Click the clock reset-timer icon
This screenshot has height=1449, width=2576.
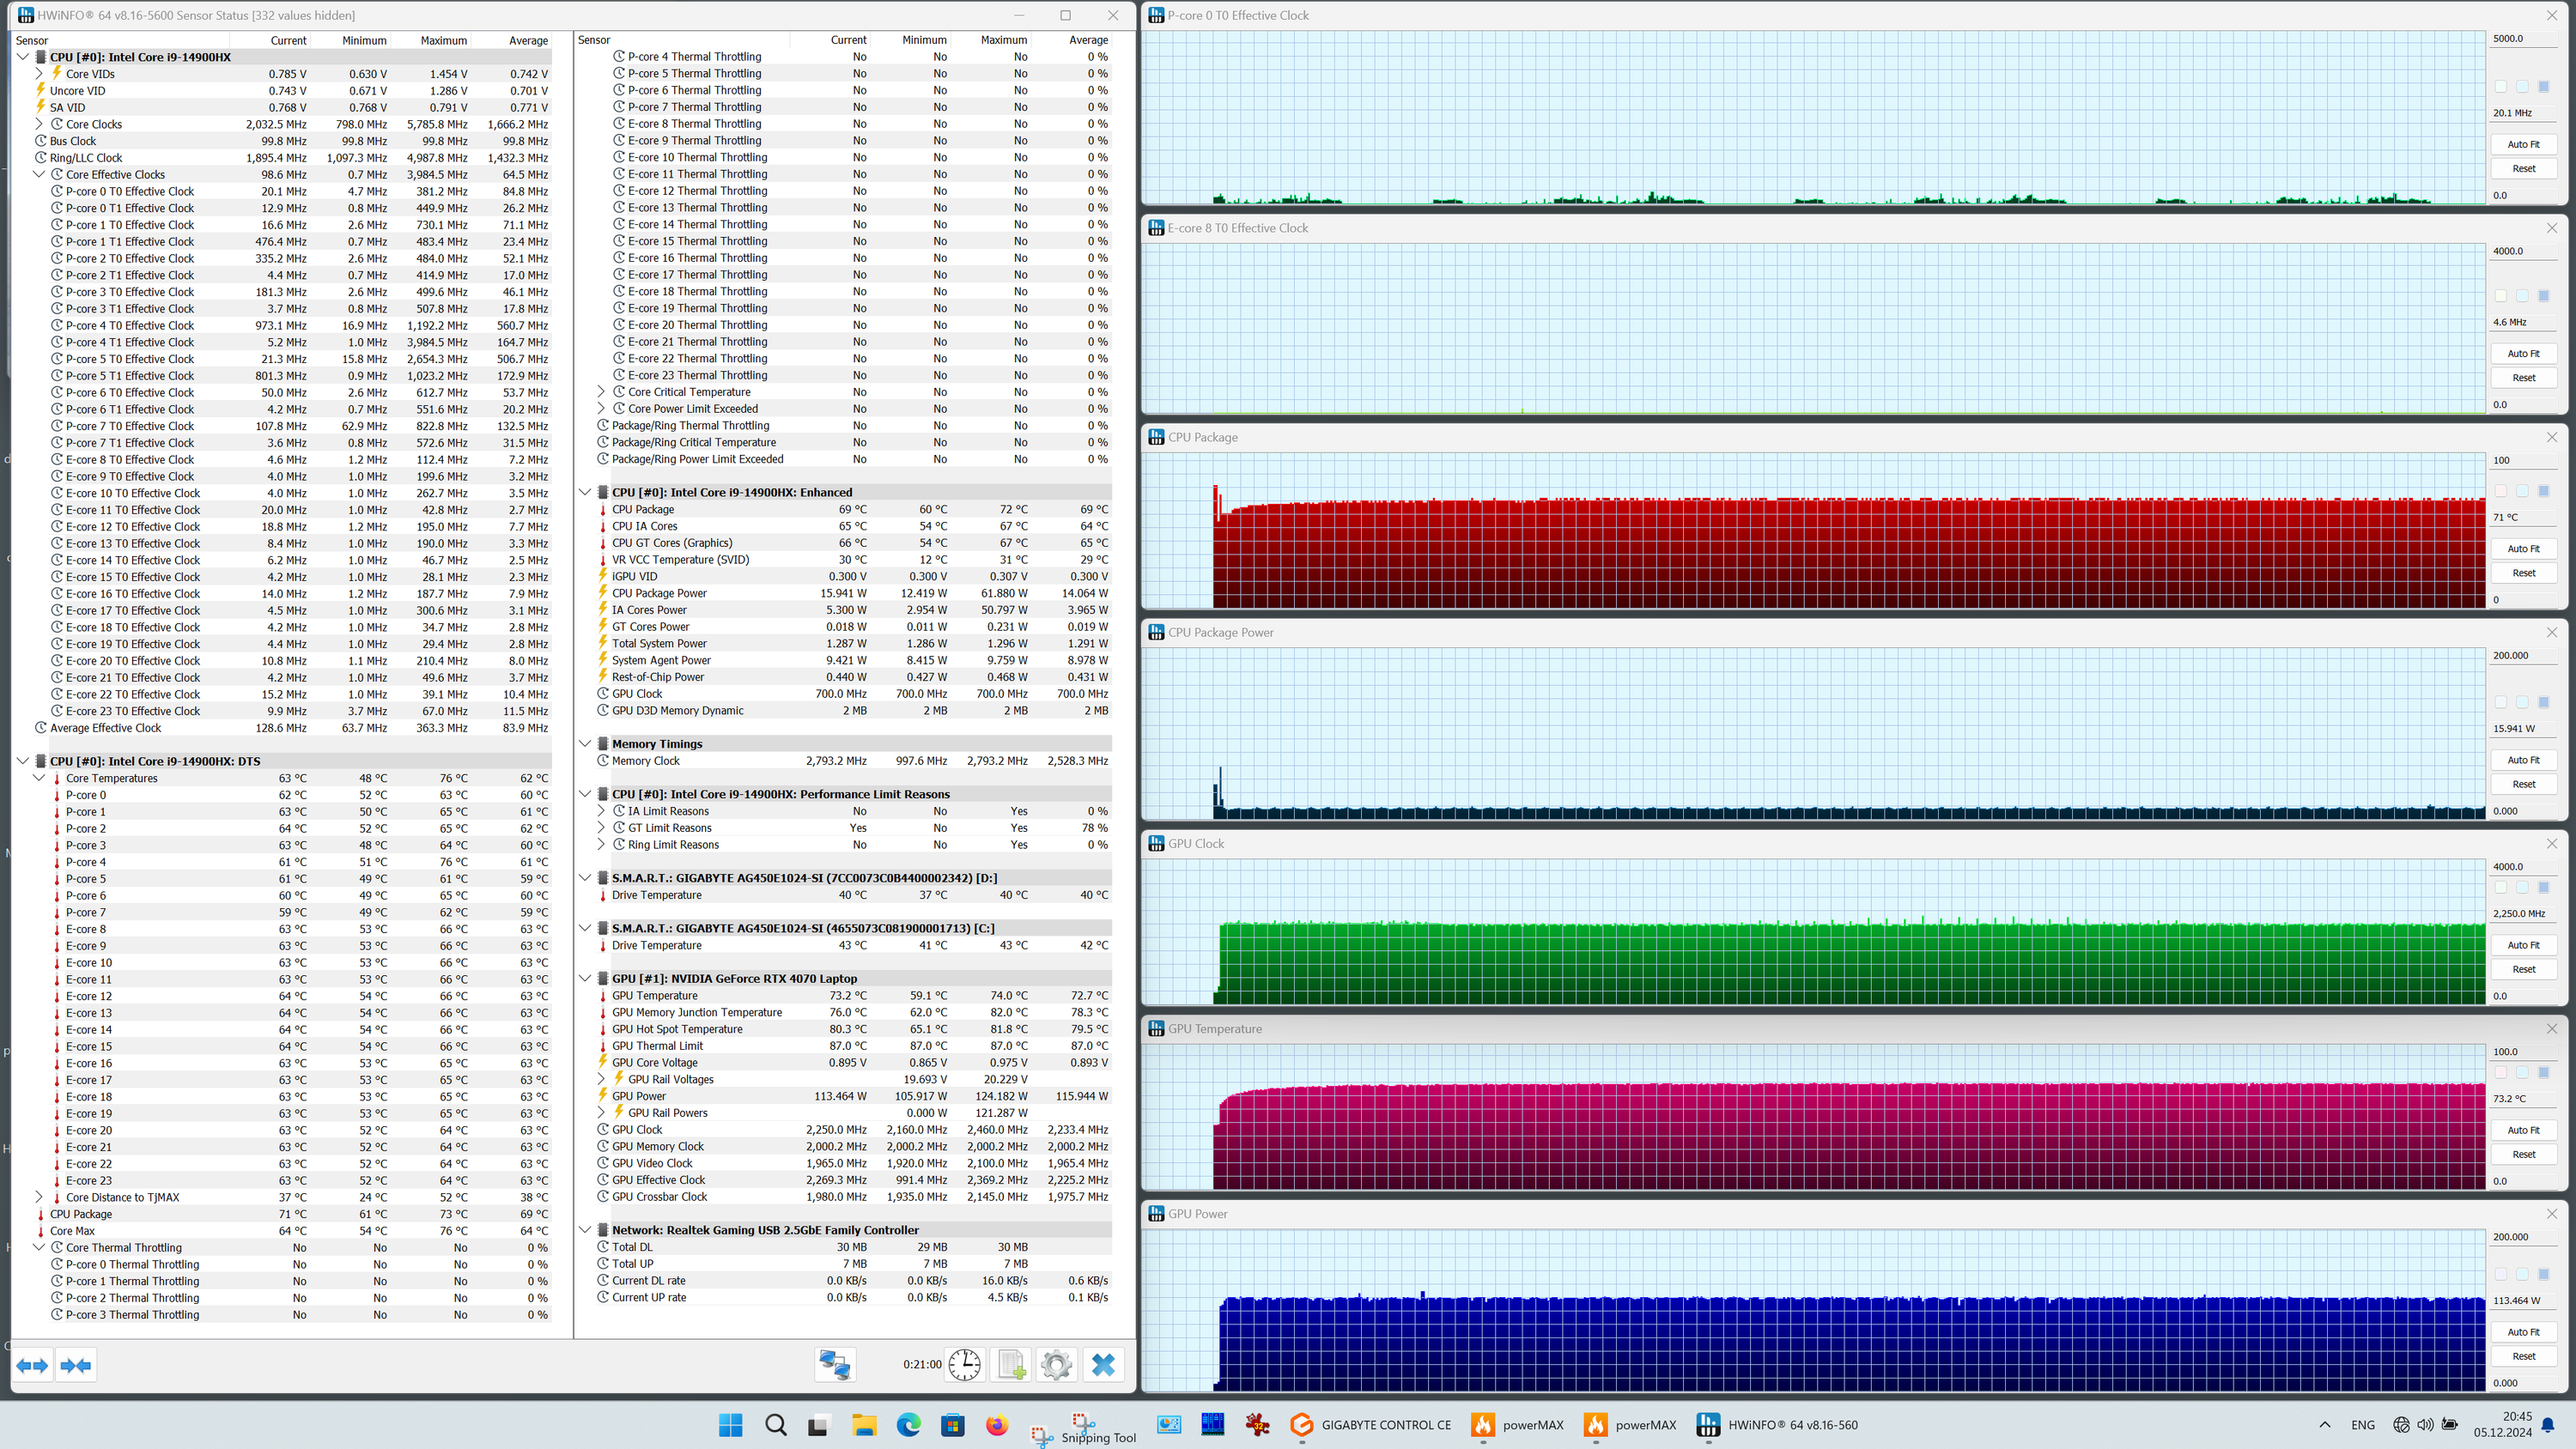coord(964,1365)
